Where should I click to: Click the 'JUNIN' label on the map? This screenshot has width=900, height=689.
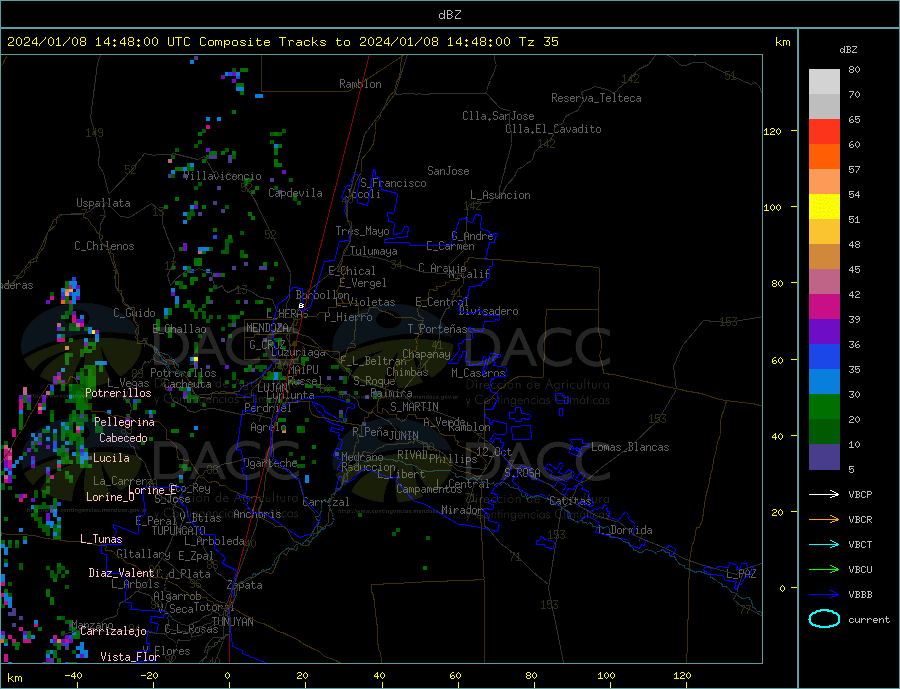[x=404, y=436]
